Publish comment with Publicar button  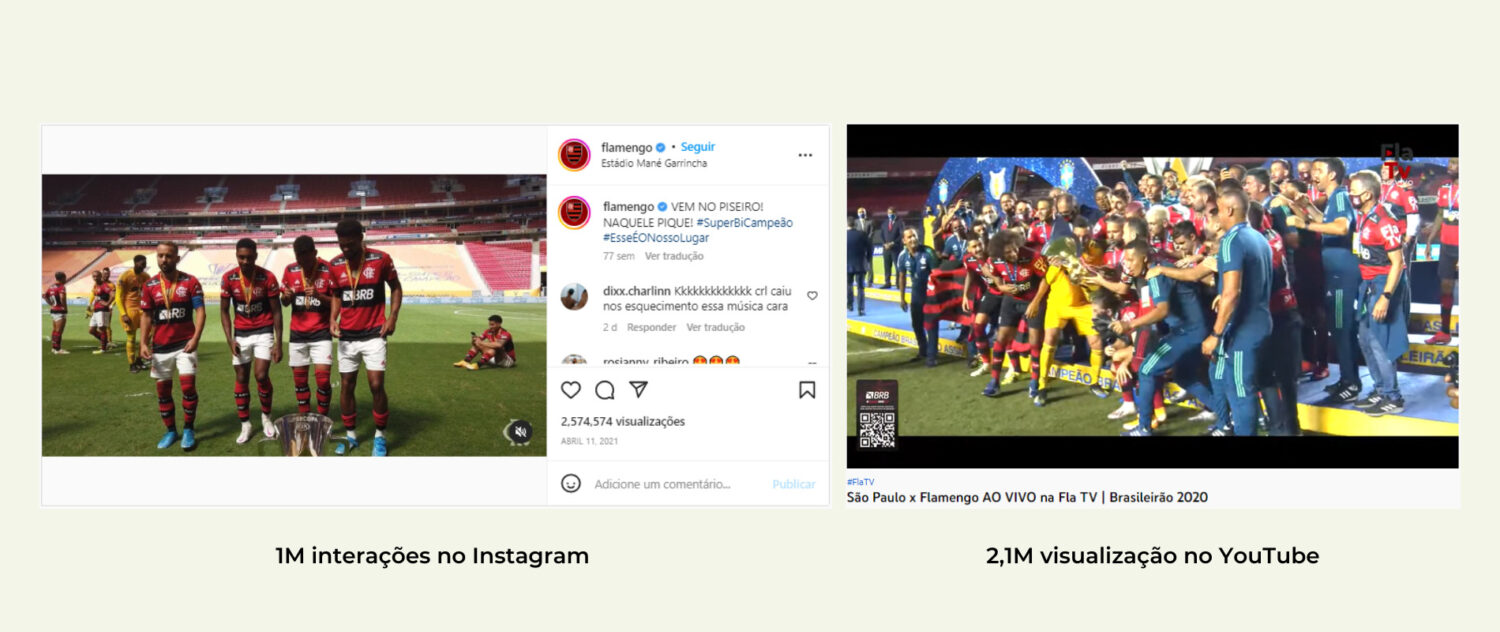point(794,484)
